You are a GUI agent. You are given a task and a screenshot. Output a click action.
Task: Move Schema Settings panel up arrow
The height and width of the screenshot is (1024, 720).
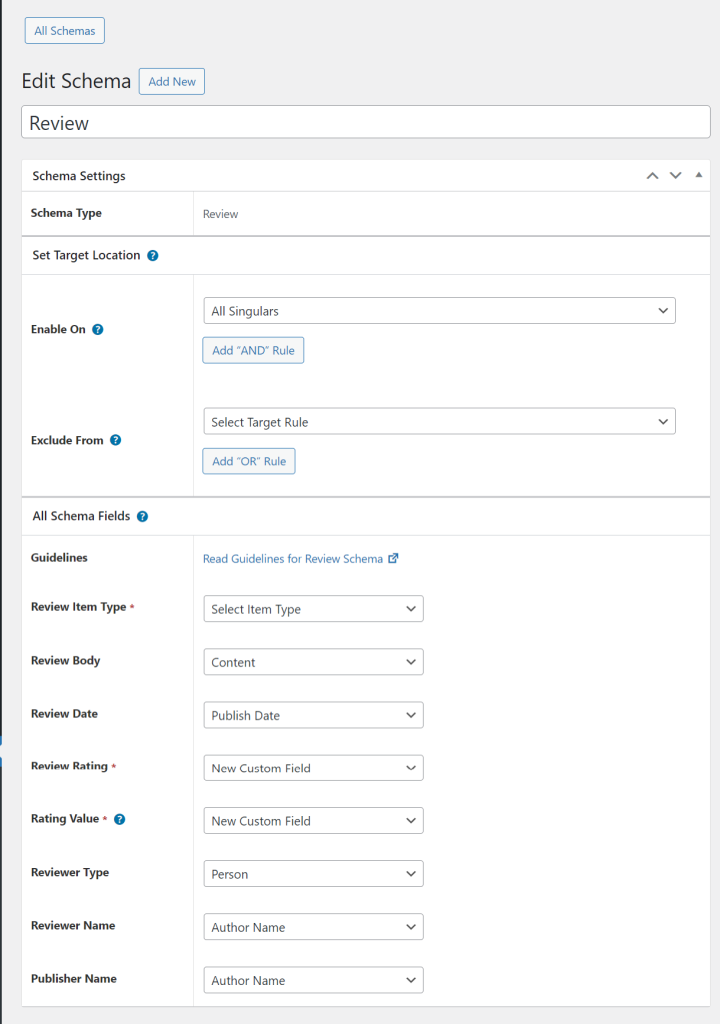[652, 176]
